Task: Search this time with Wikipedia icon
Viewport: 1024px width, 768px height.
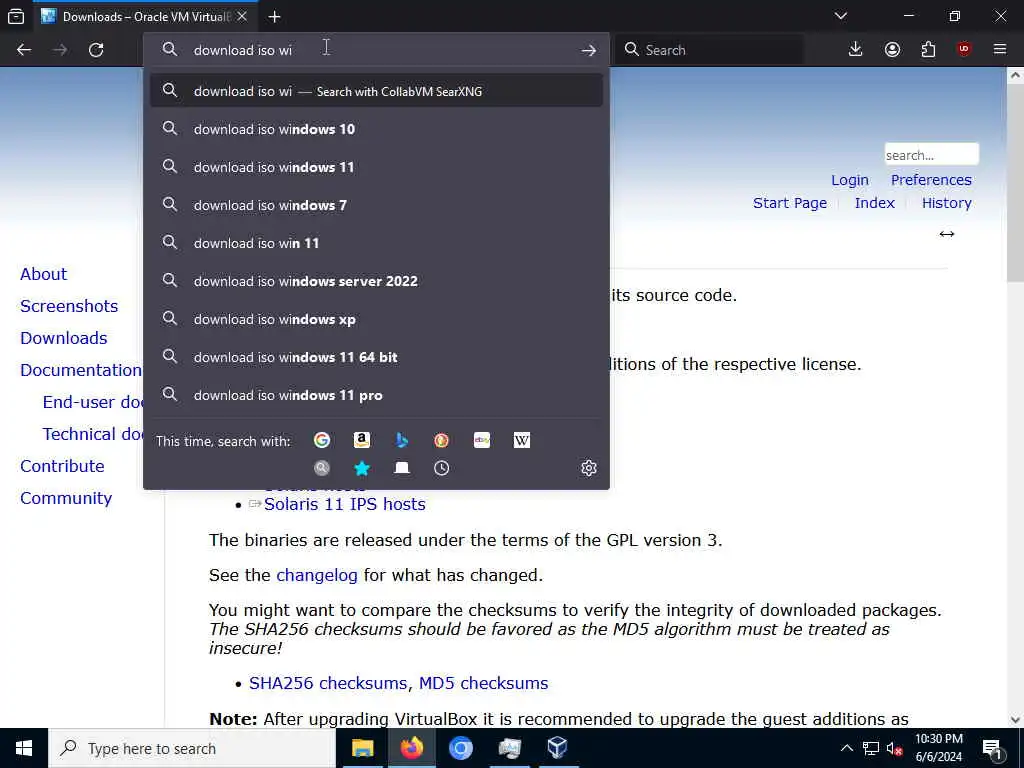Action: pyautogui.click(x=522, y=440)
